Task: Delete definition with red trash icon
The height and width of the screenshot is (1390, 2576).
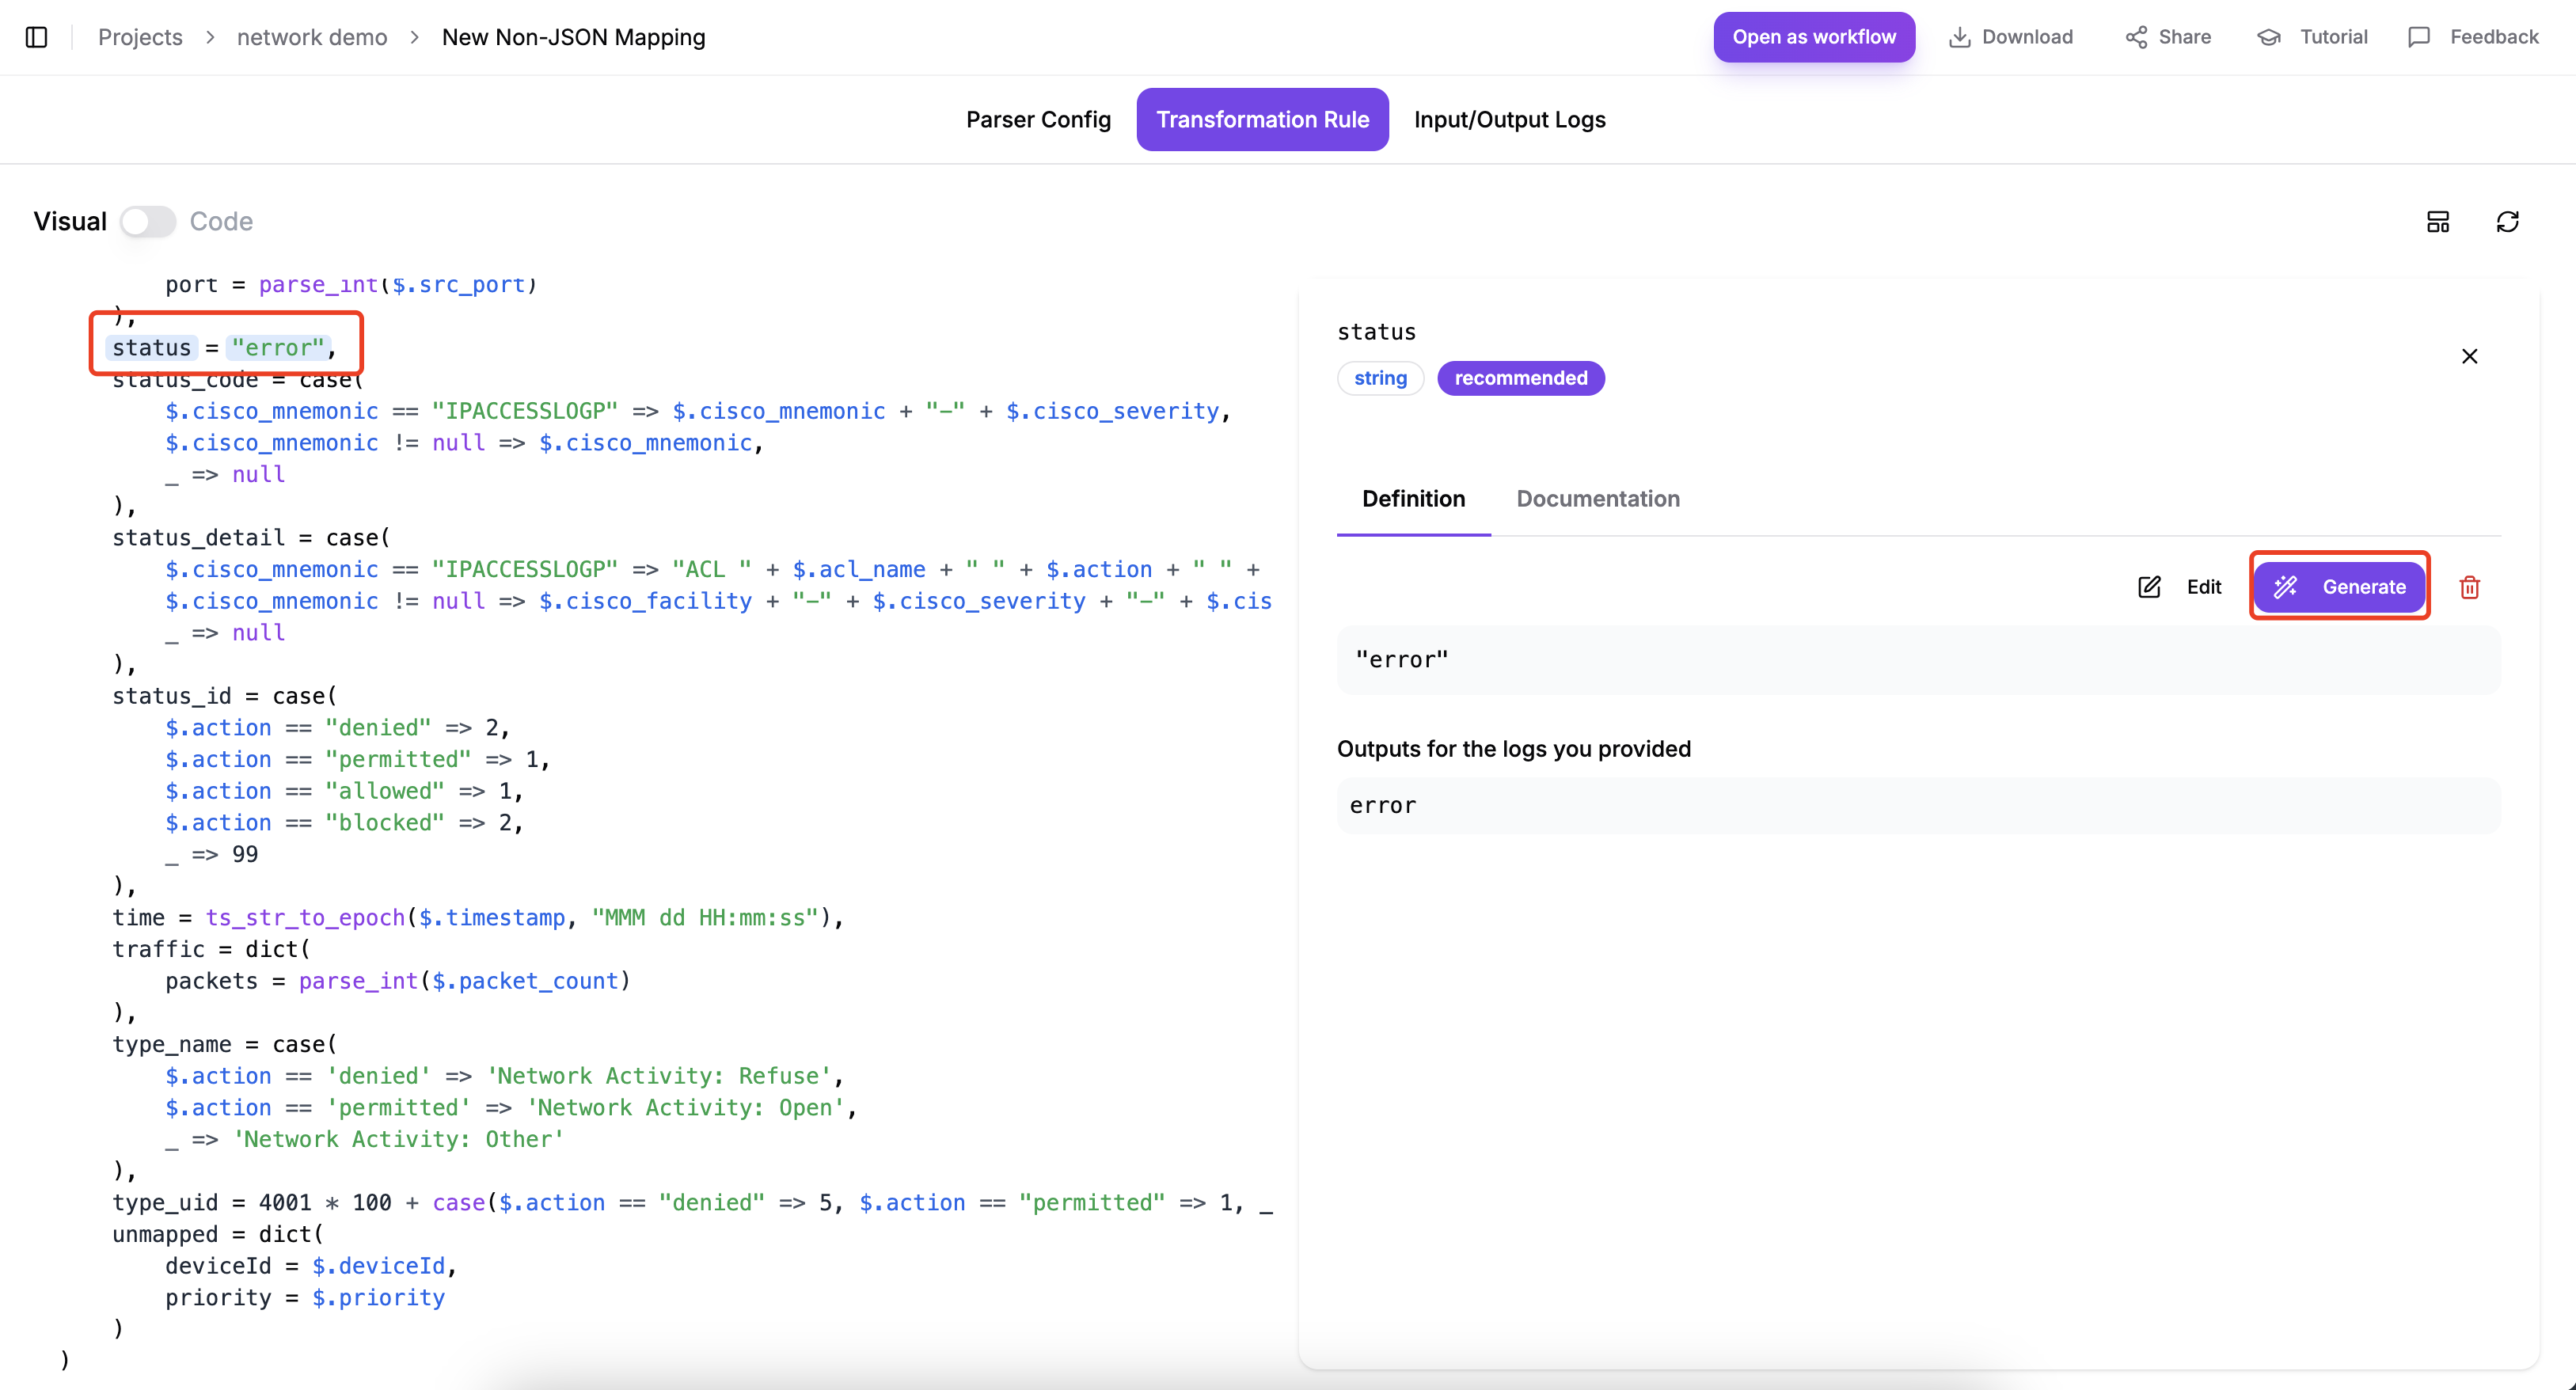Action: click(x=2469, y=587)
